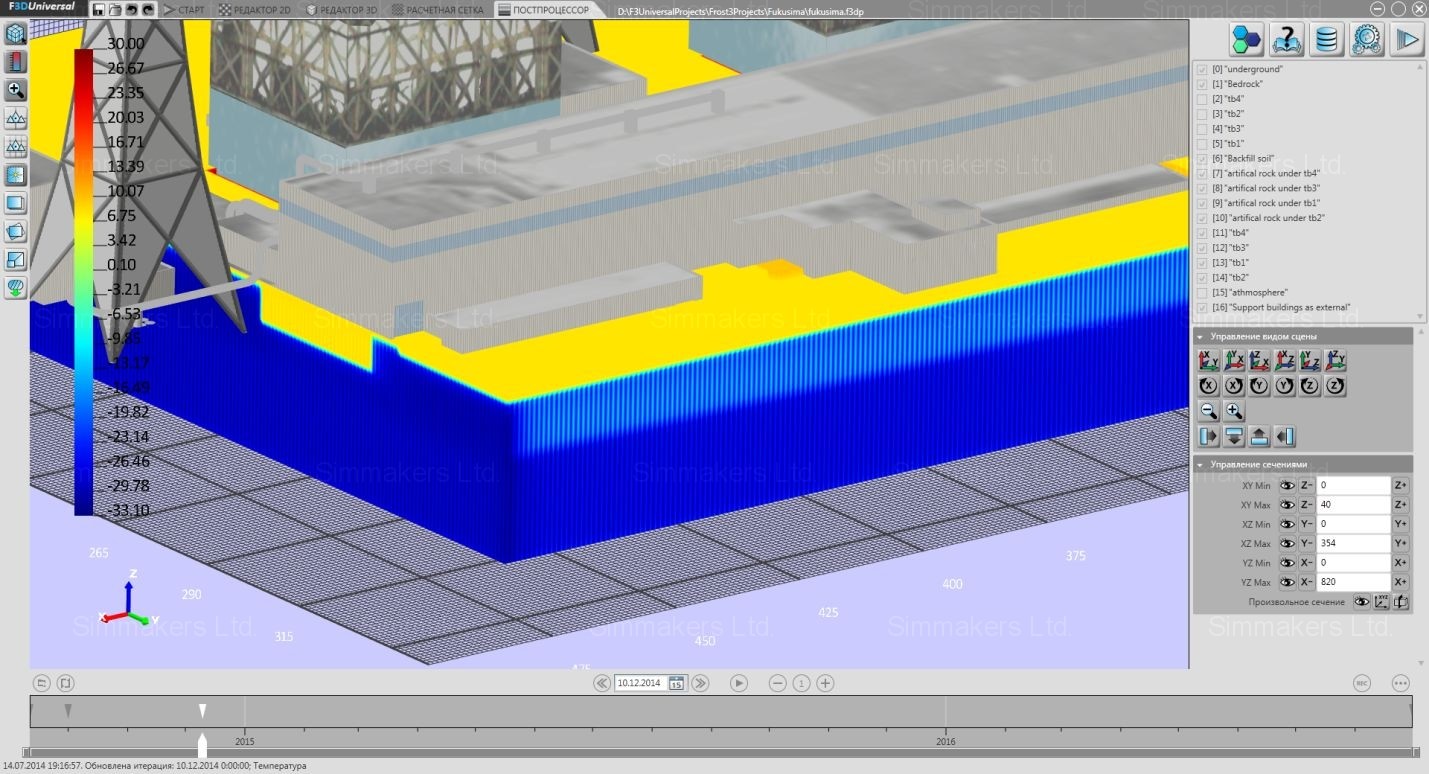Open the calendar date picker icon
This screenshot has height=774, width=1429.
pyautogui.click(x=676, y=683)
